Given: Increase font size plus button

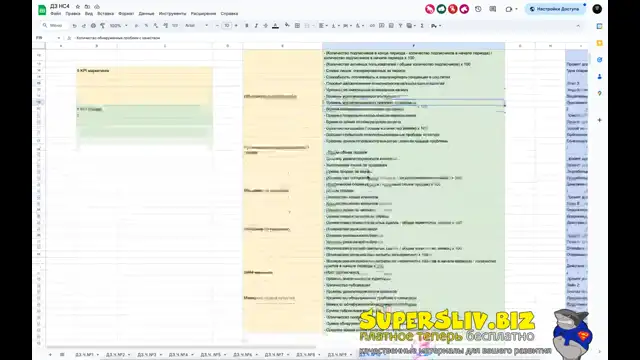Looking at the screenshot, I should click(x=236, y=26).
